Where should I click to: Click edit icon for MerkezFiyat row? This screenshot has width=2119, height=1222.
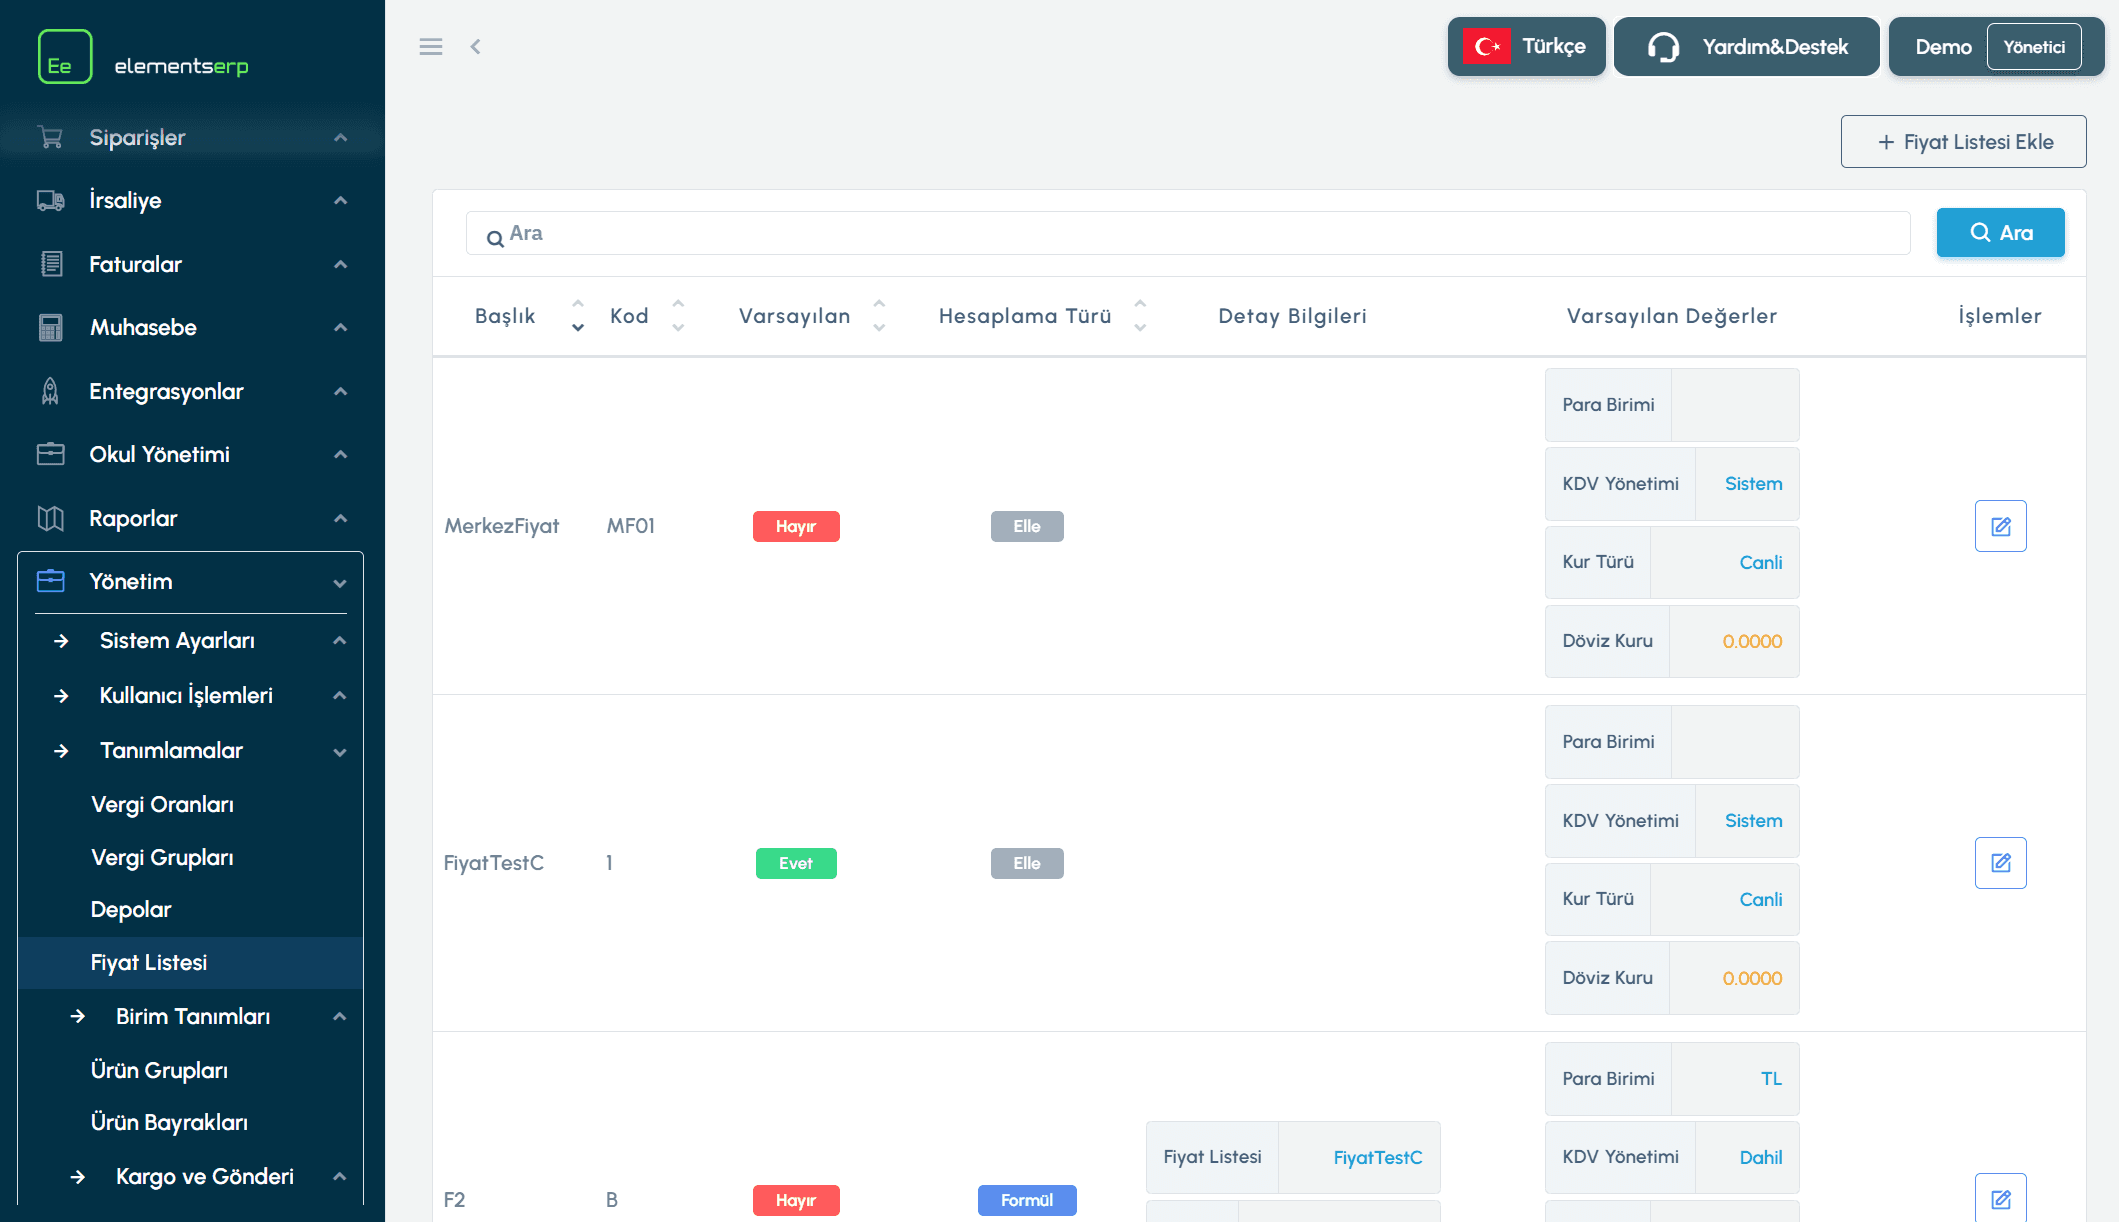[2000, 526]
